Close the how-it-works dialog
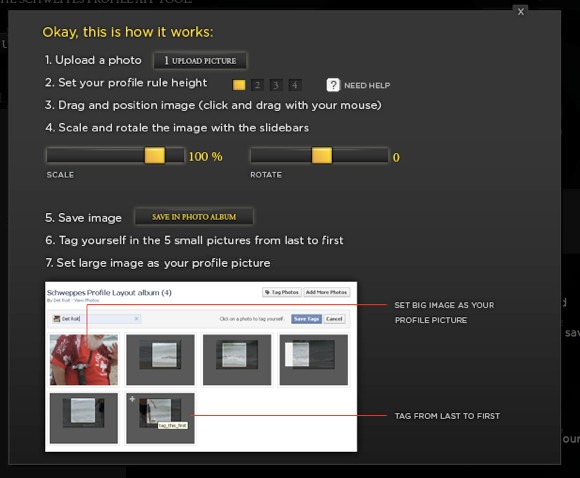 coord(521,12)
